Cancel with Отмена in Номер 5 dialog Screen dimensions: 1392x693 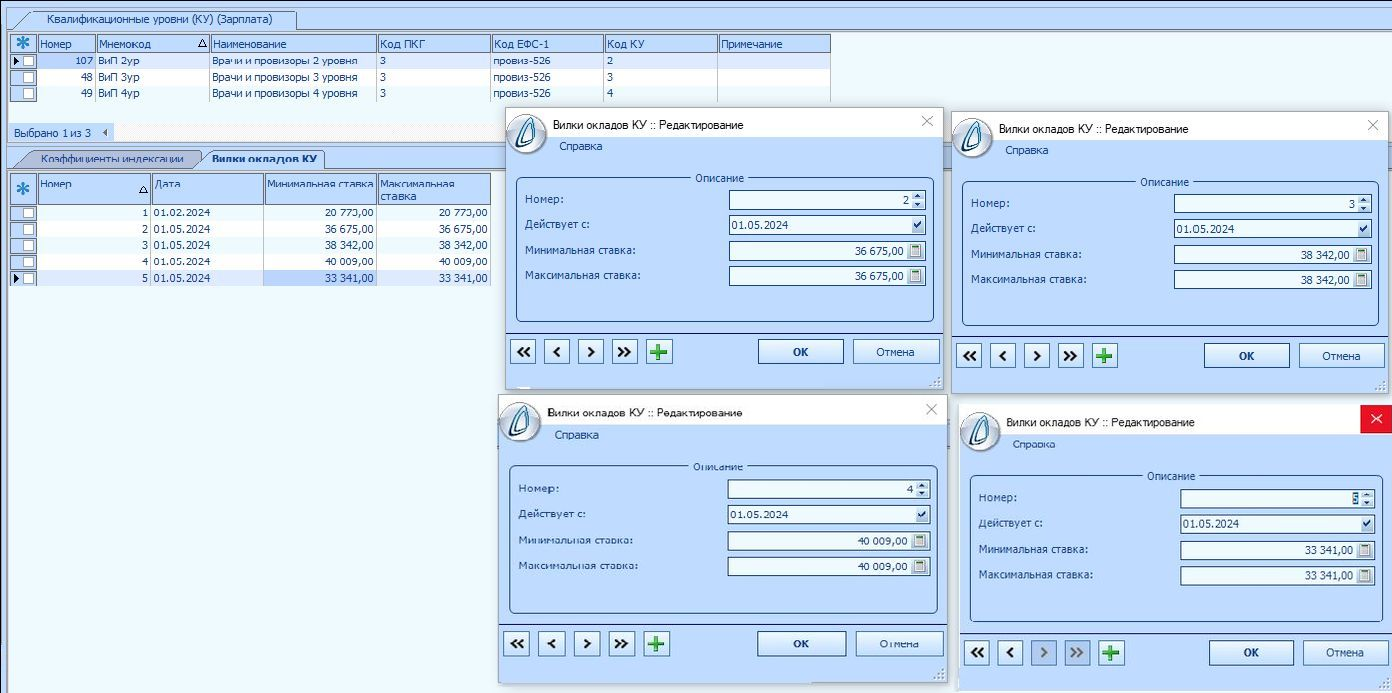click(1344, 653)
